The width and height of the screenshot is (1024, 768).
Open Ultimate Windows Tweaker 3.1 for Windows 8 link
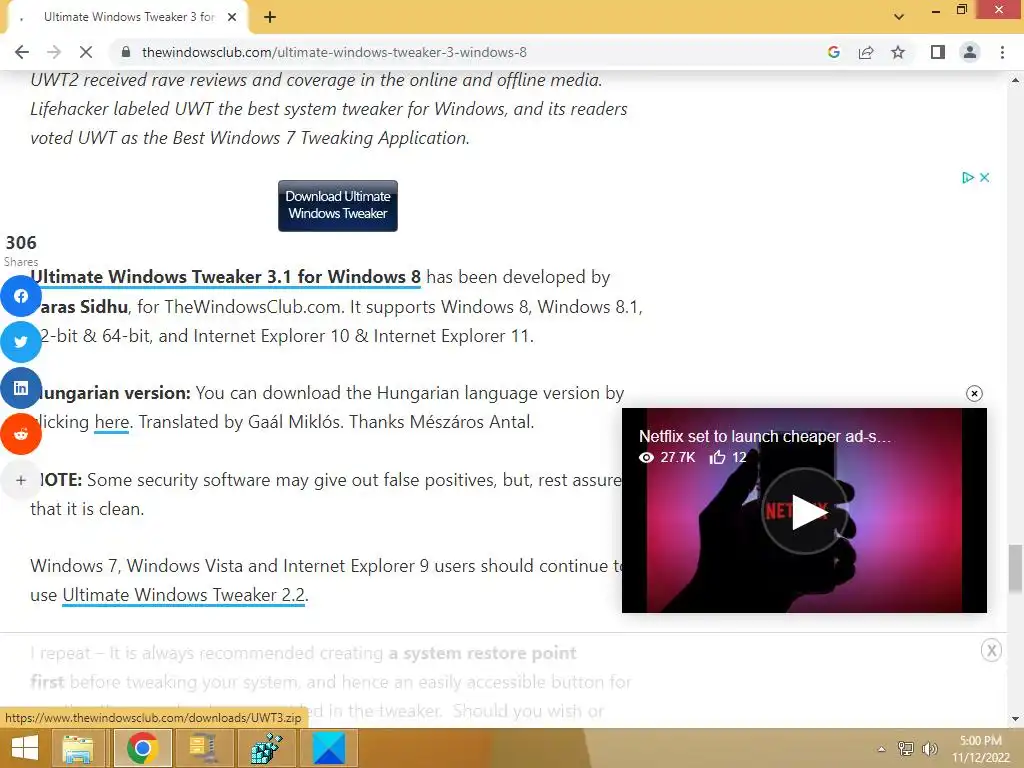[225, 277]
